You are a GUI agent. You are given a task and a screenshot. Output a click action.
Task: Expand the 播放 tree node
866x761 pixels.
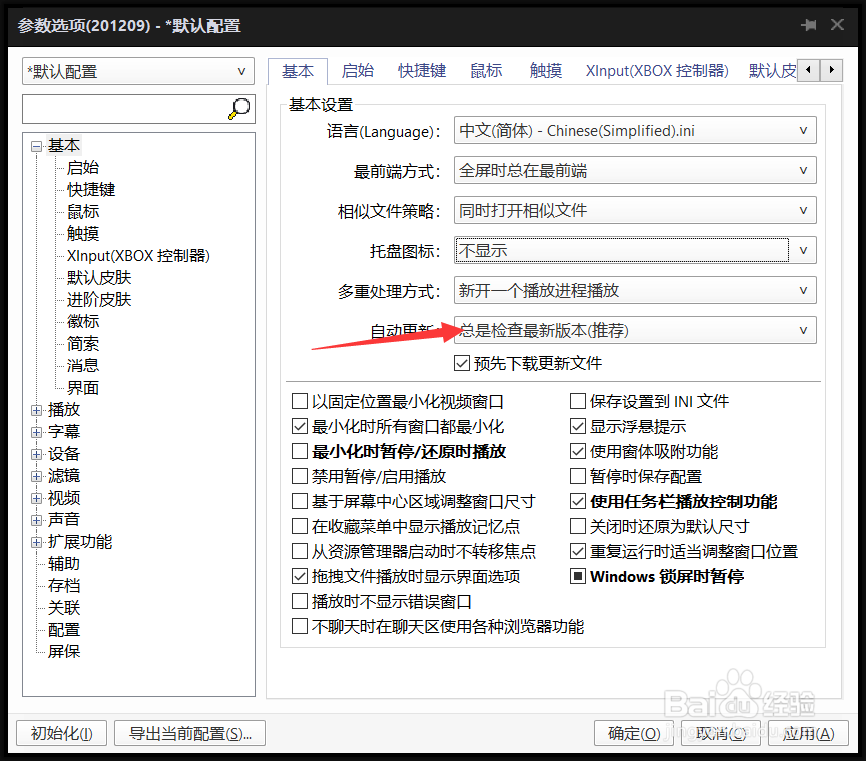tap(36, 409)
